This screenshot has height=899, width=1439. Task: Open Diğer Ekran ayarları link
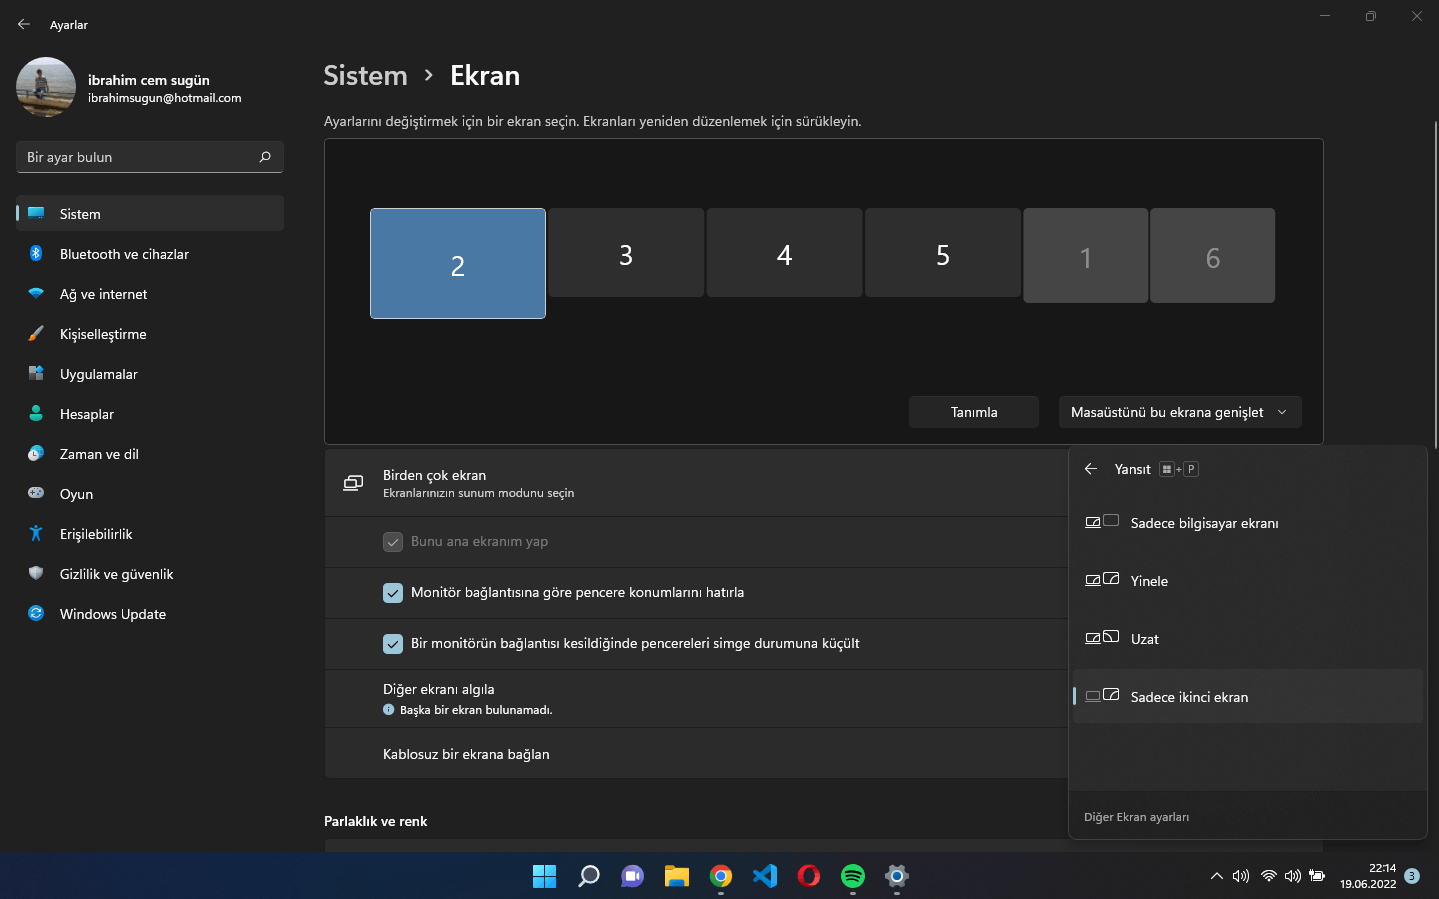[1136, 817]
